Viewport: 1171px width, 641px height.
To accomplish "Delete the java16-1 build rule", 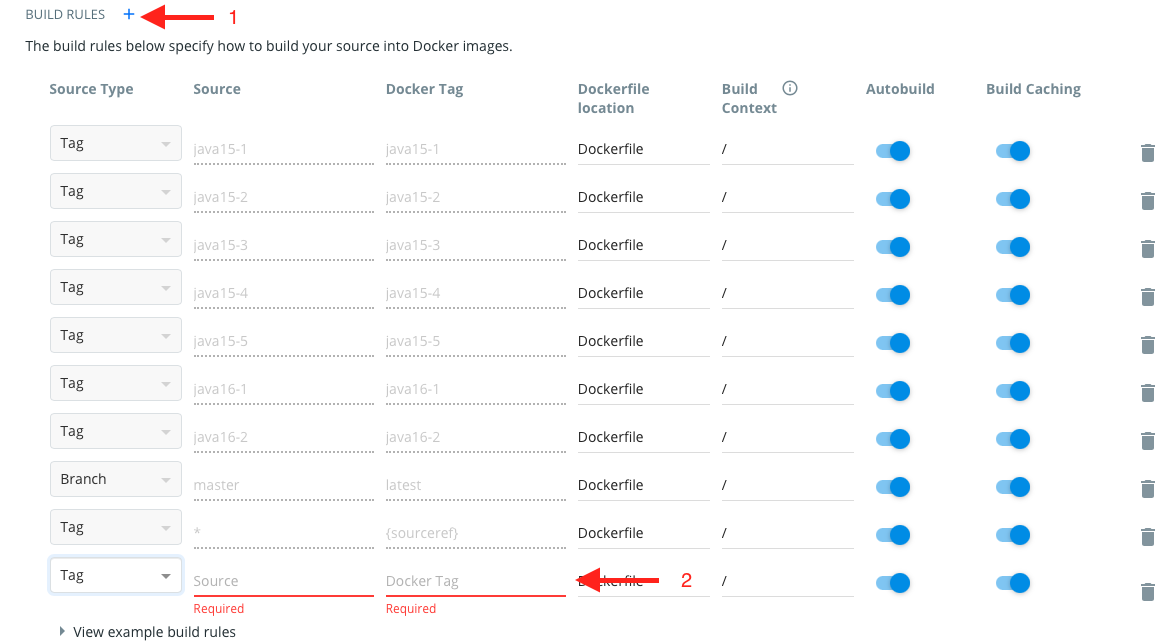I will pos(1147,393).
